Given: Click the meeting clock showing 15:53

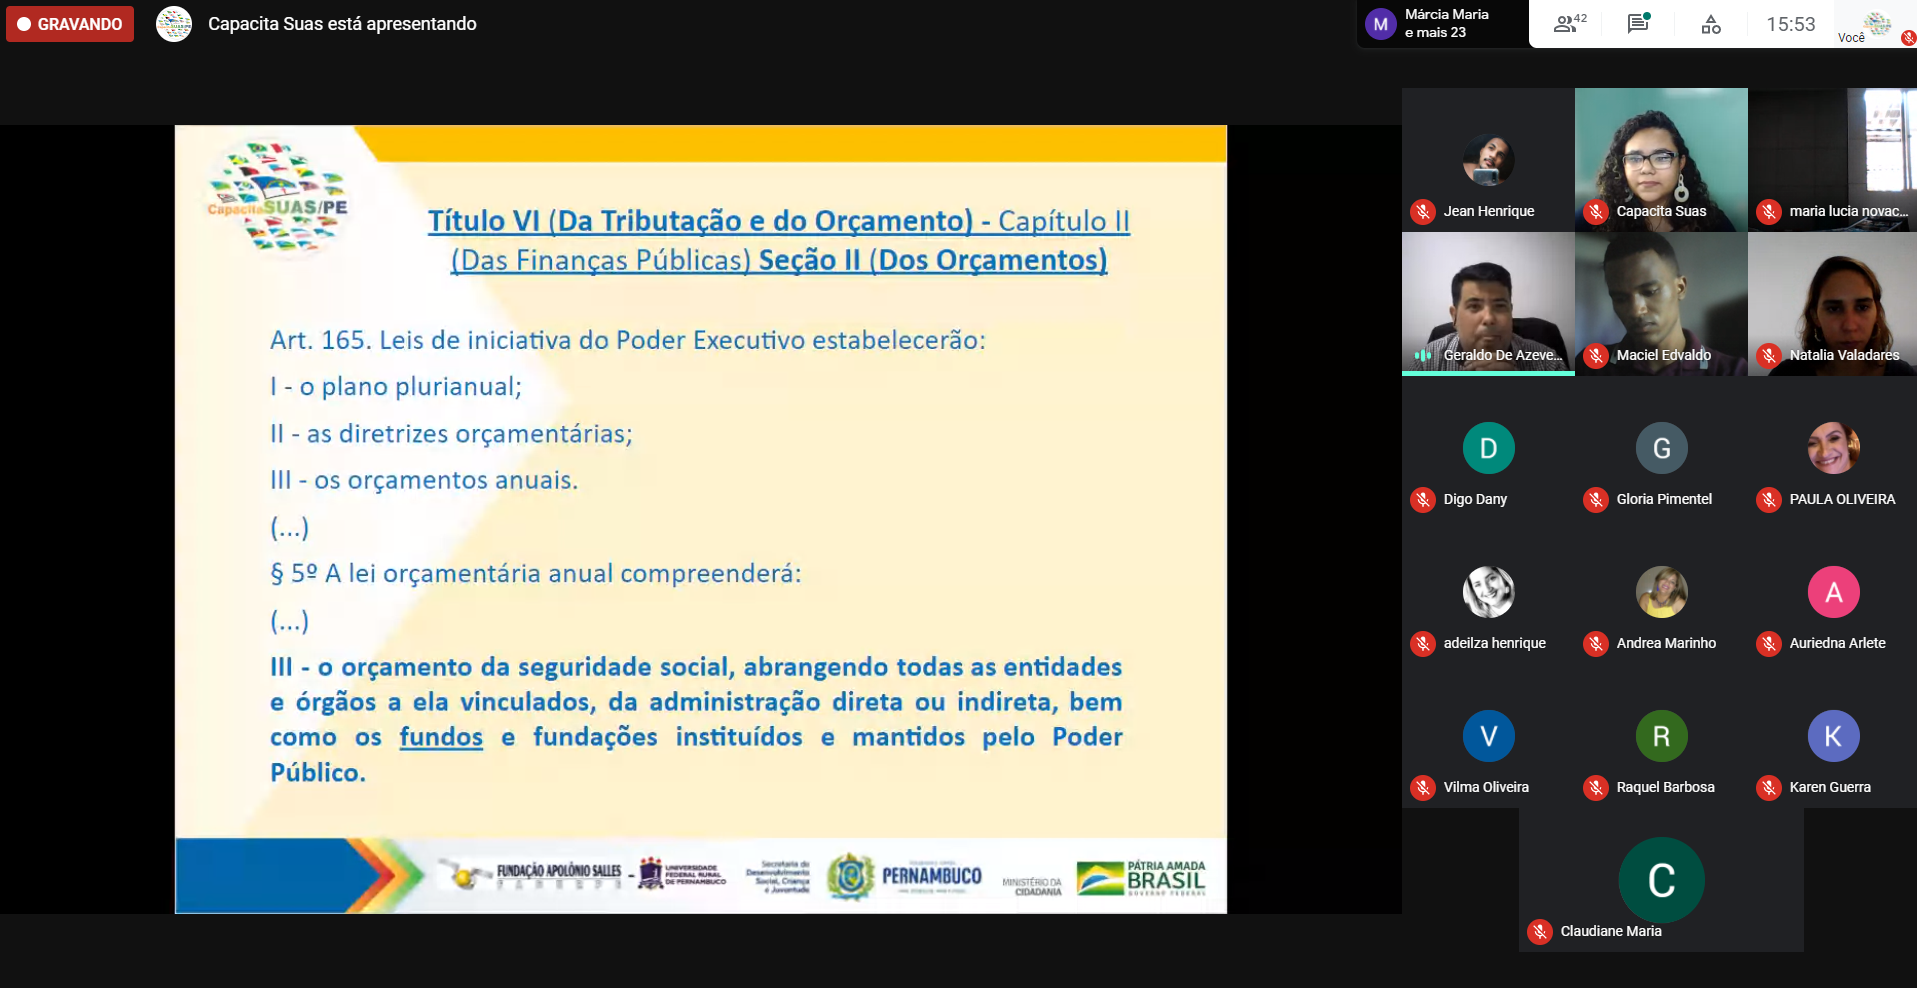Looking at the screenshot, I should [x=1790, y=24].
